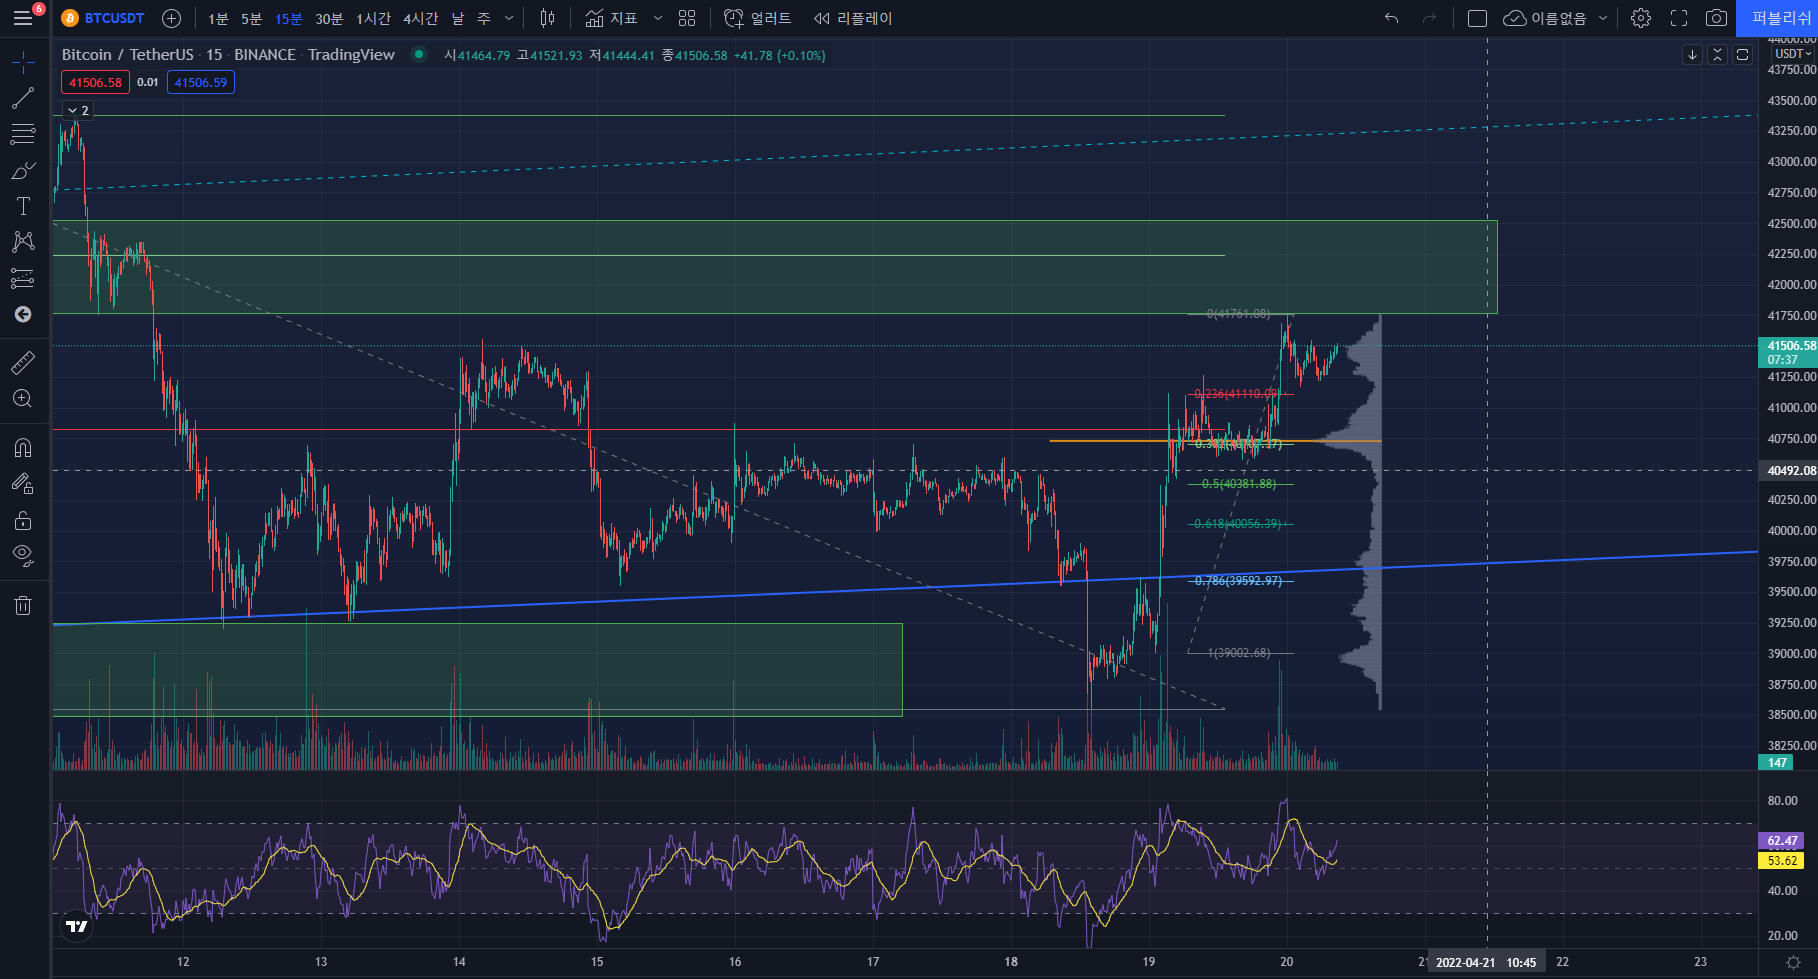
Task: Remove drawings with trash icon
Action: 23,605
